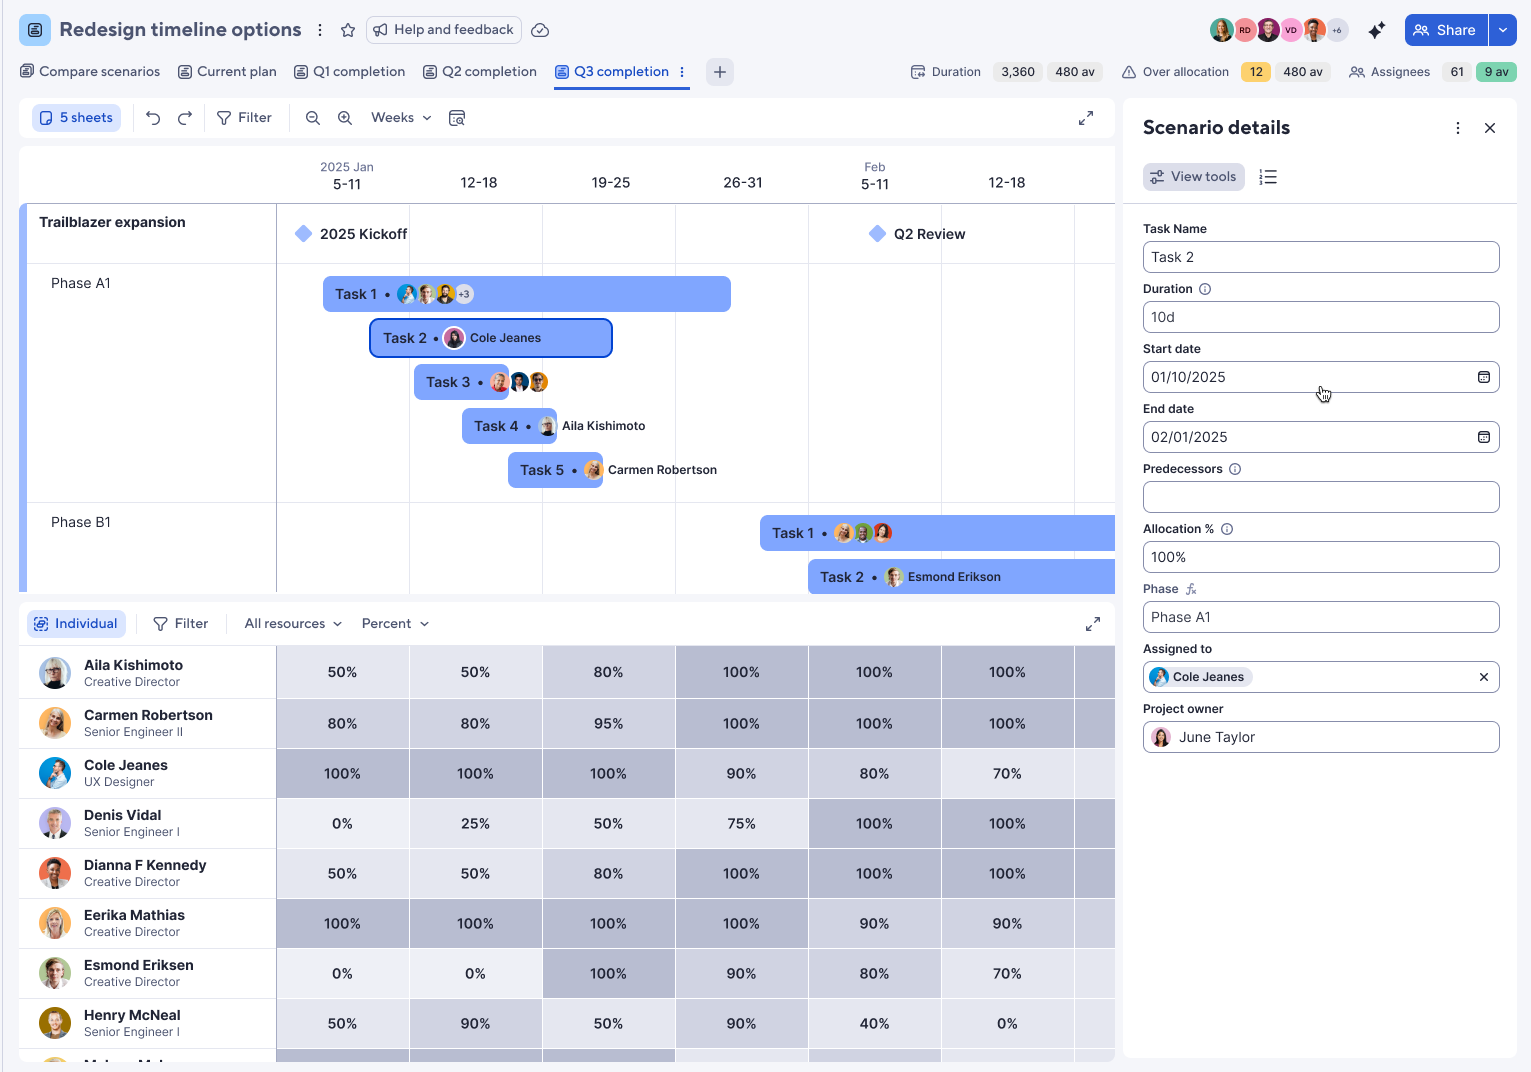The image size is (1531, 1072).
Task: Select Task 5 bar for Carmen Robertson
Action: click(555, 470)
